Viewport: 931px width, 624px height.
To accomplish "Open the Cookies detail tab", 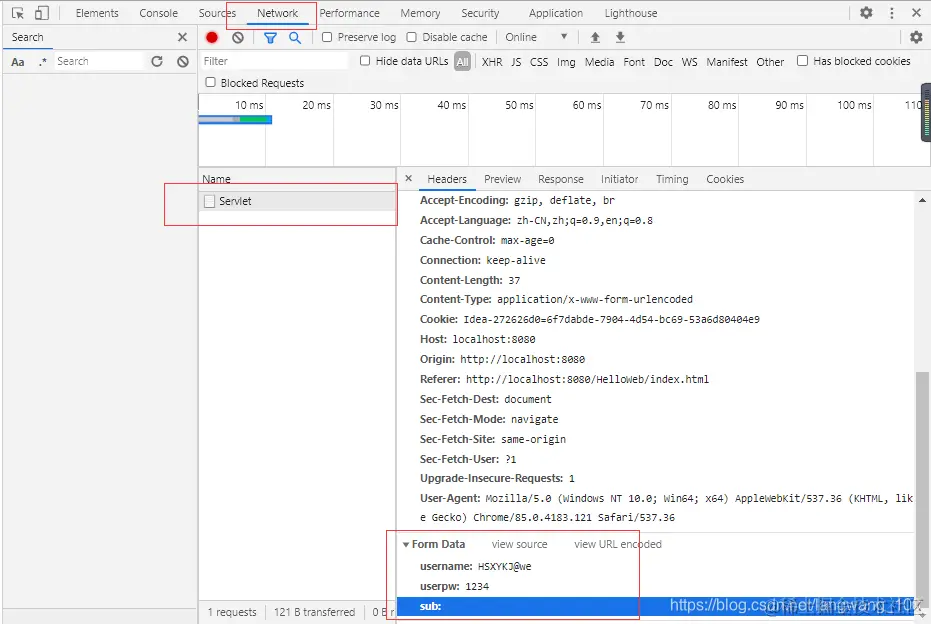I will click(x=725, y=179).
